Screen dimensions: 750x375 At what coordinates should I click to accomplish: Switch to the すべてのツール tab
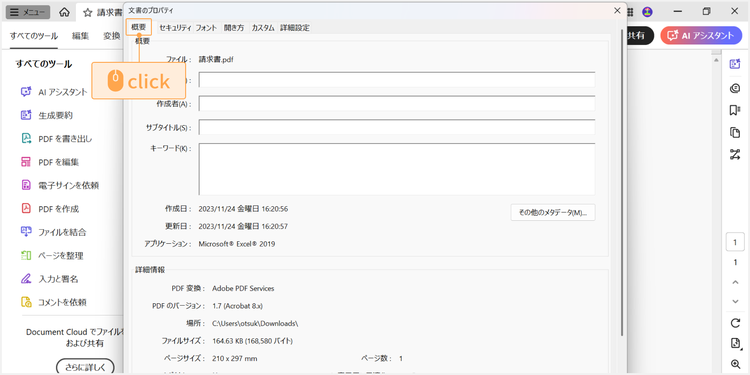click(x=33, y=36)
